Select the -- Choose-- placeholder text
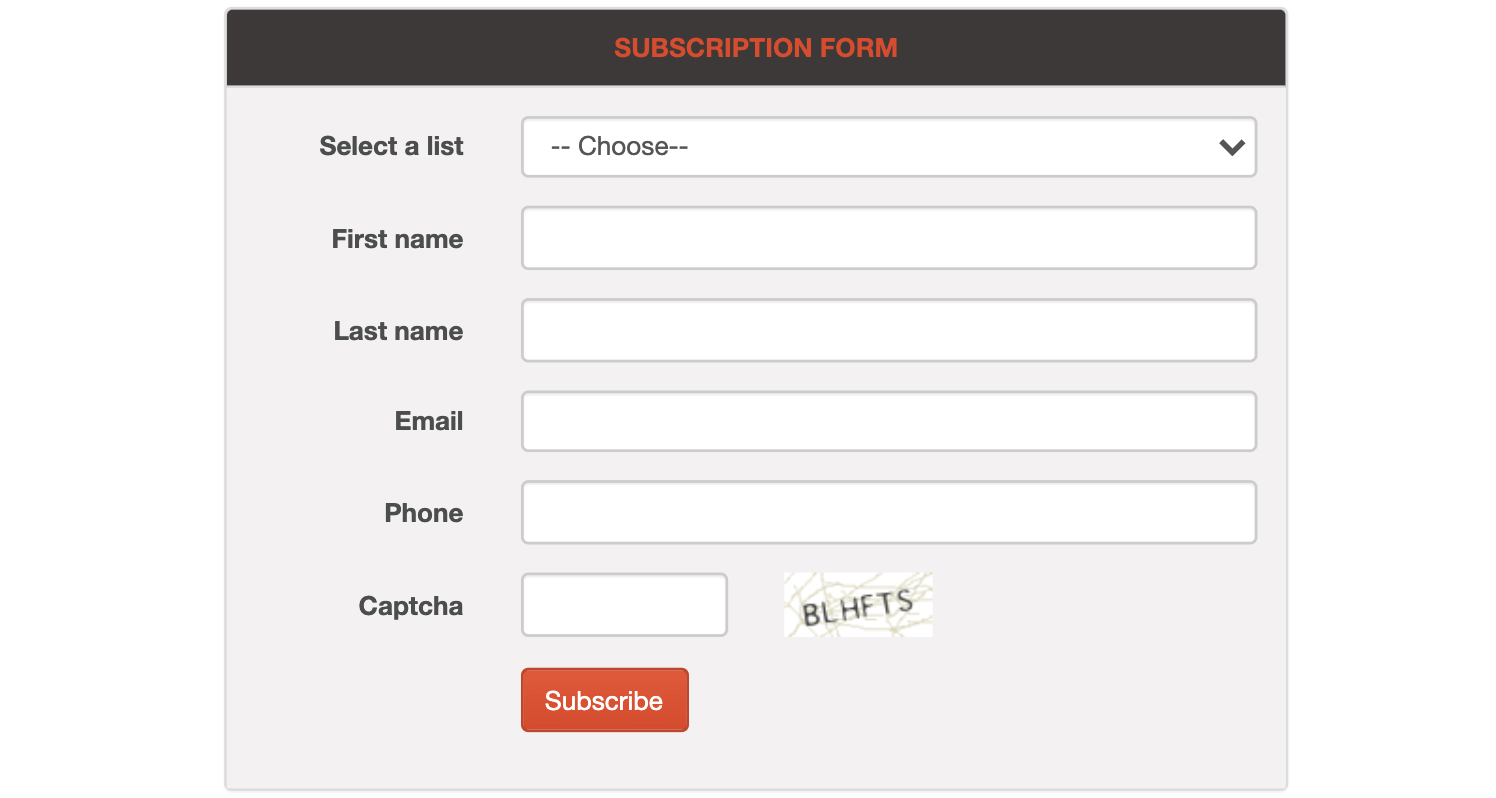The height and width of the screenshot is (798, 1496). click(x=620, y=147)
